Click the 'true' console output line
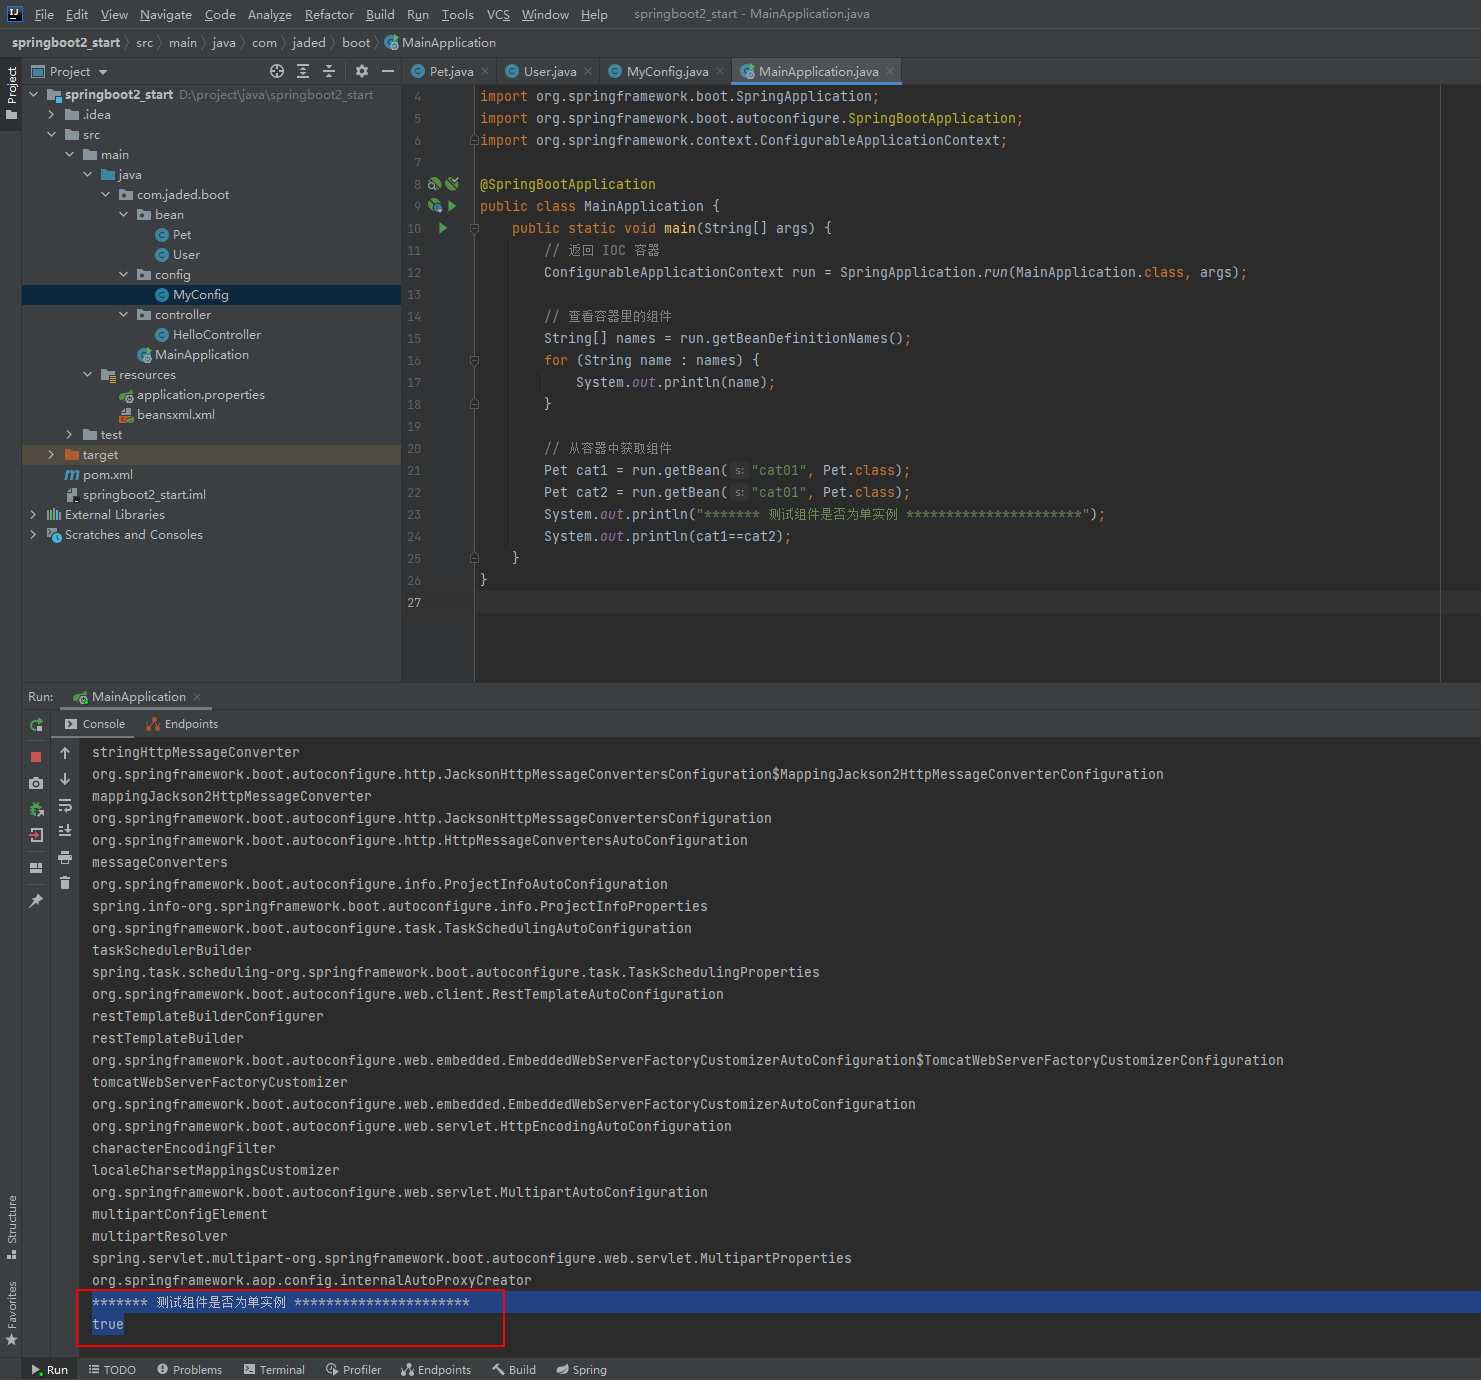Image resolution: width=1481 pixels, height=1380 pixels. pos(108,1324)
